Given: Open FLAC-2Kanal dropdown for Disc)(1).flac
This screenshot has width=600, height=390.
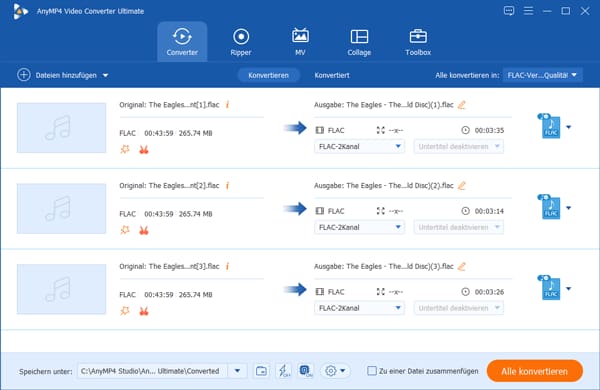Looking at the screenshot, I should pos(359,146).
